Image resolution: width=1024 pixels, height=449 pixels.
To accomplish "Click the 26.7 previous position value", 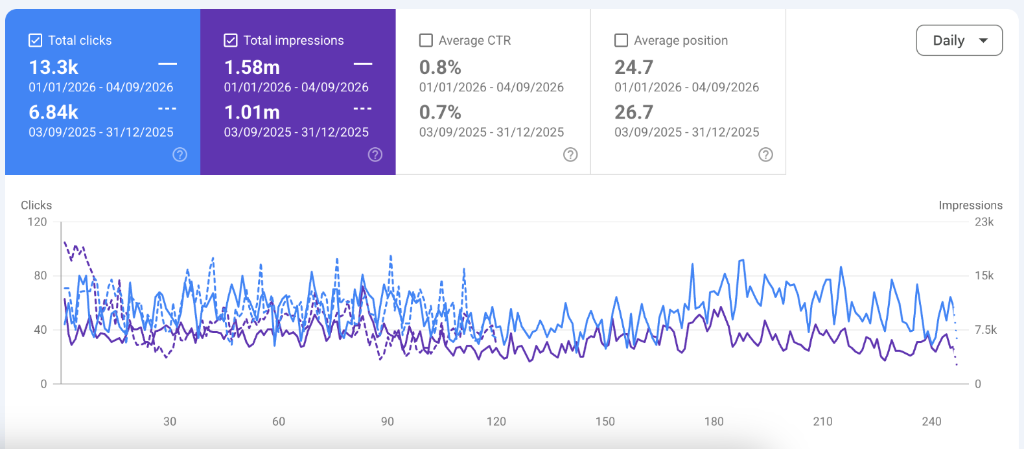I will tap(634, 112).
